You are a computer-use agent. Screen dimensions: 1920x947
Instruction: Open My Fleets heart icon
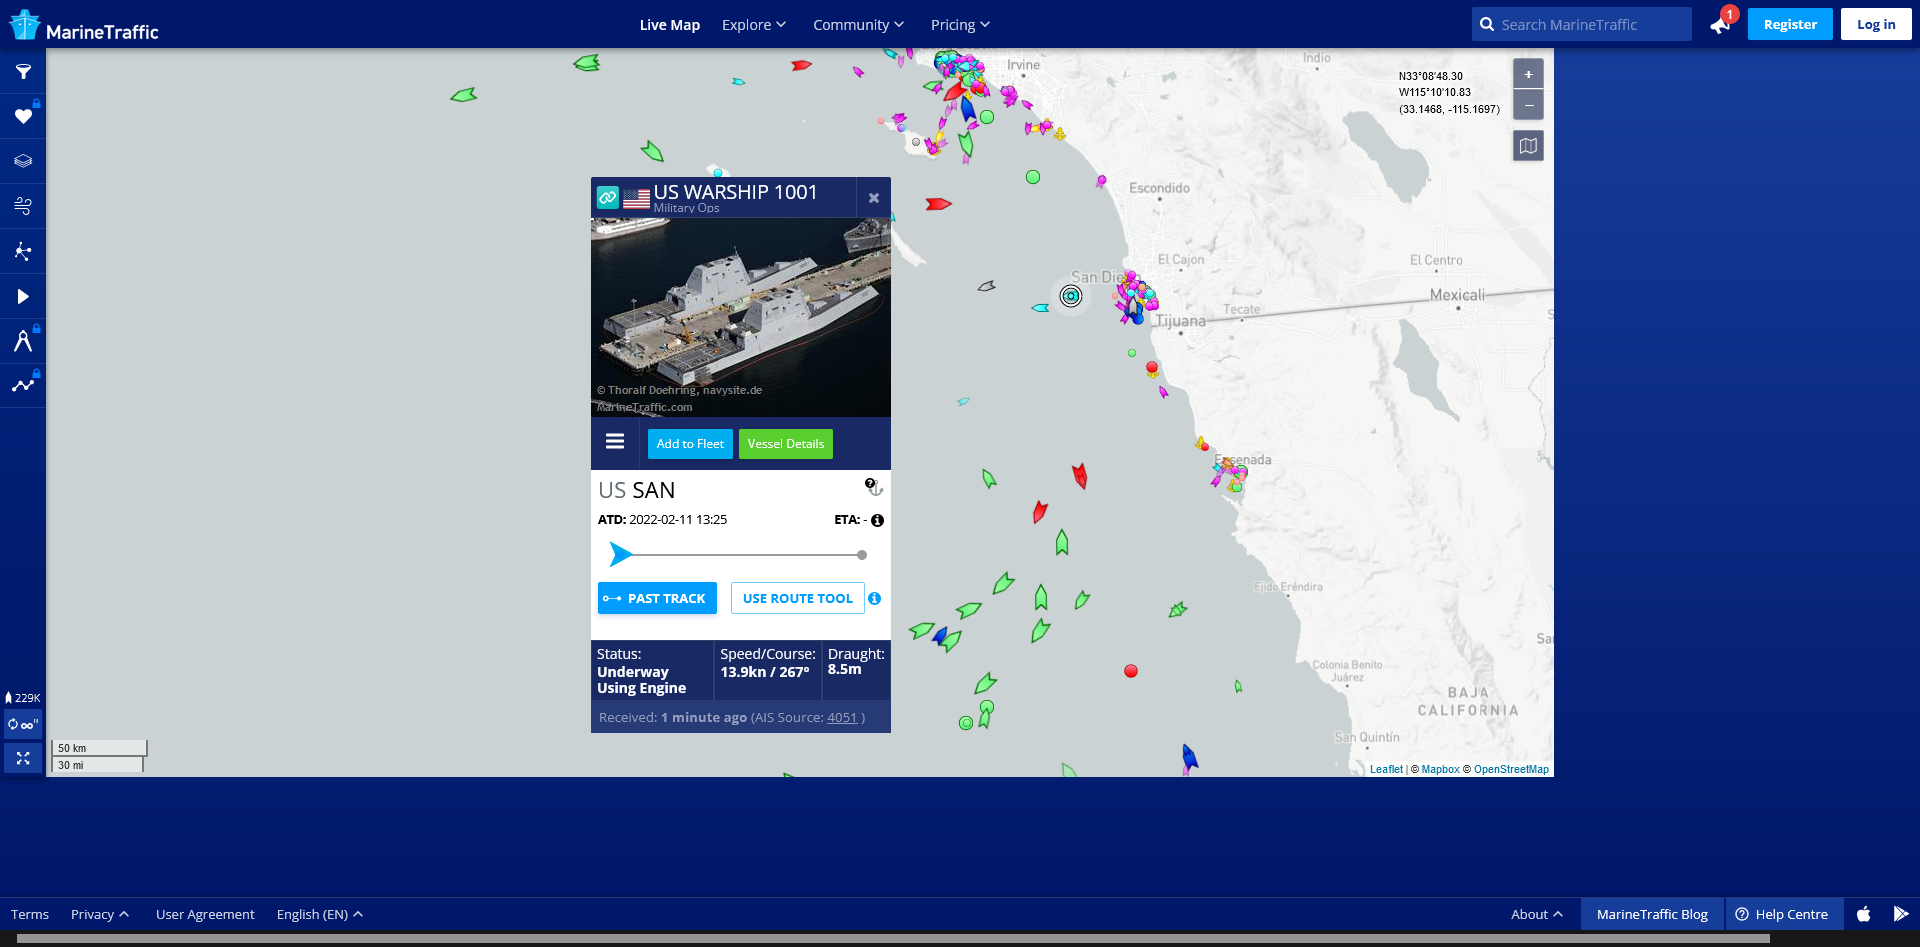[23, 117]
